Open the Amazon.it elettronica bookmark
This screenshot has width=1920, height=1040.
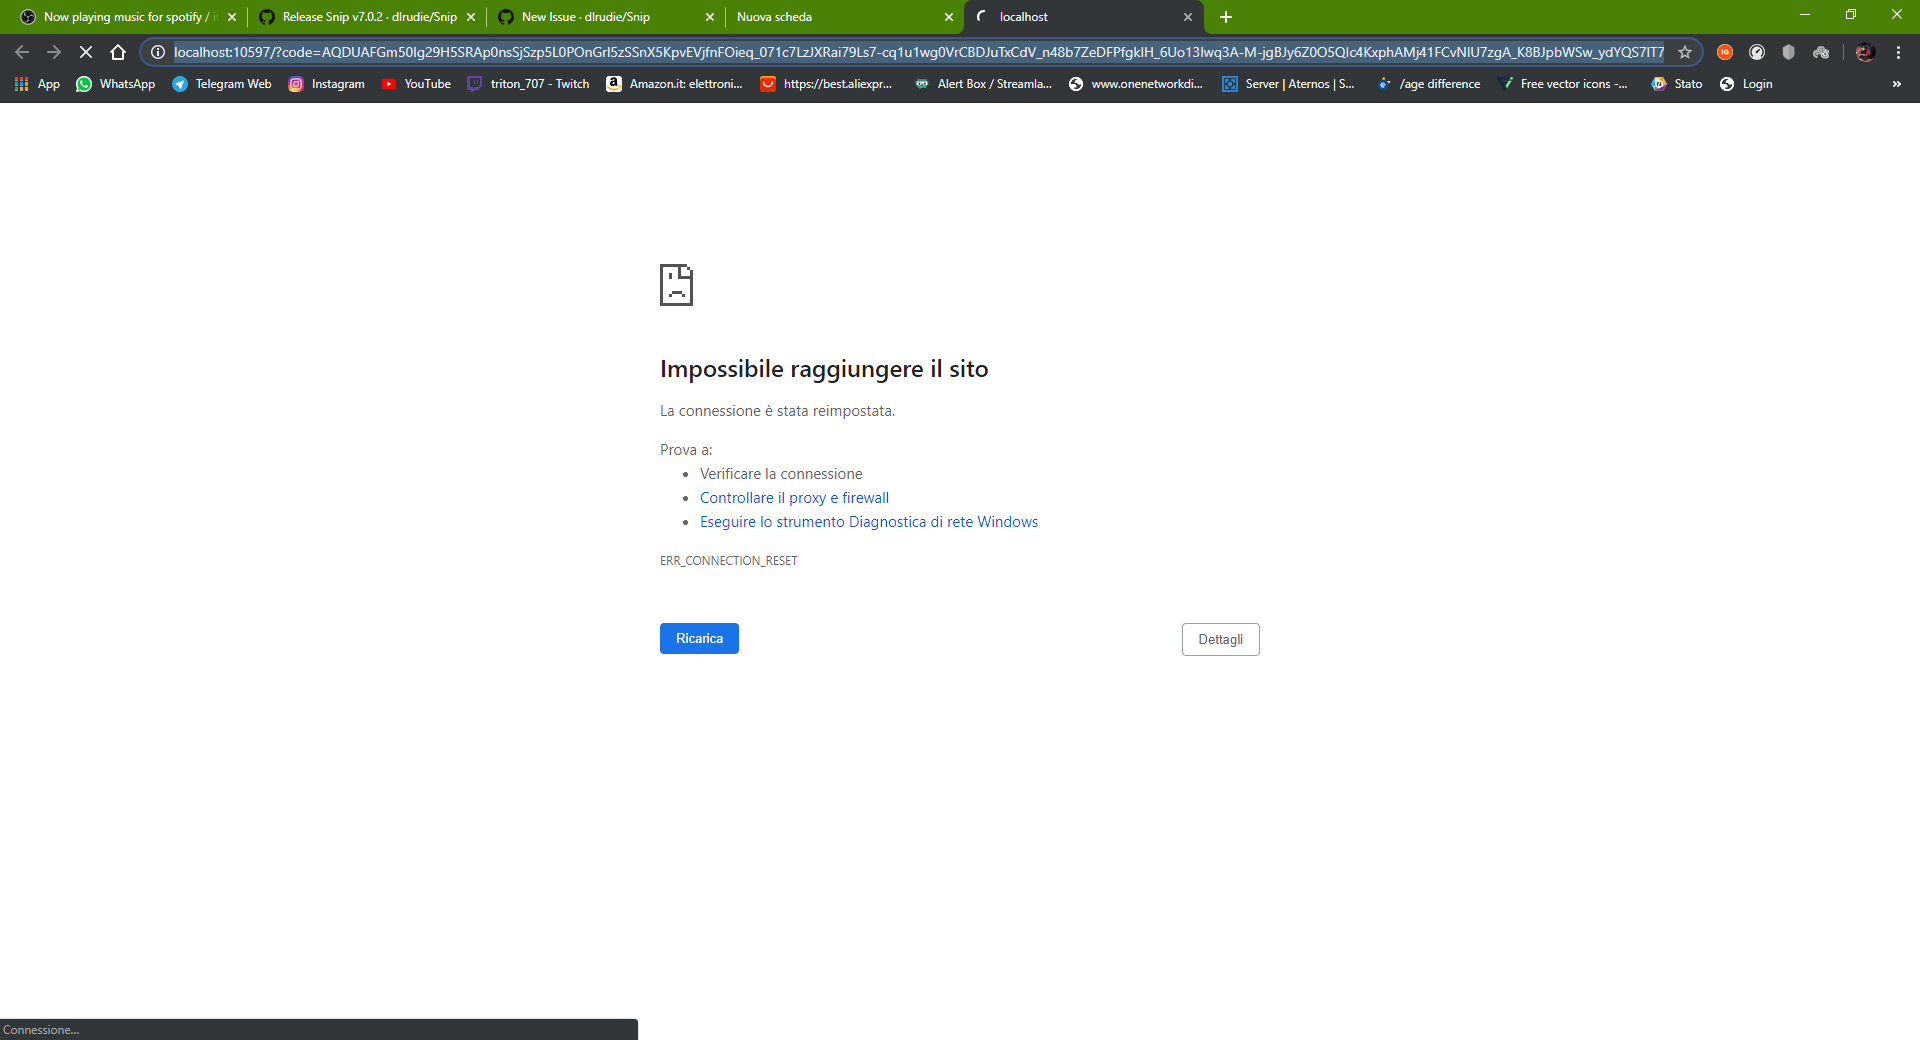673,84
